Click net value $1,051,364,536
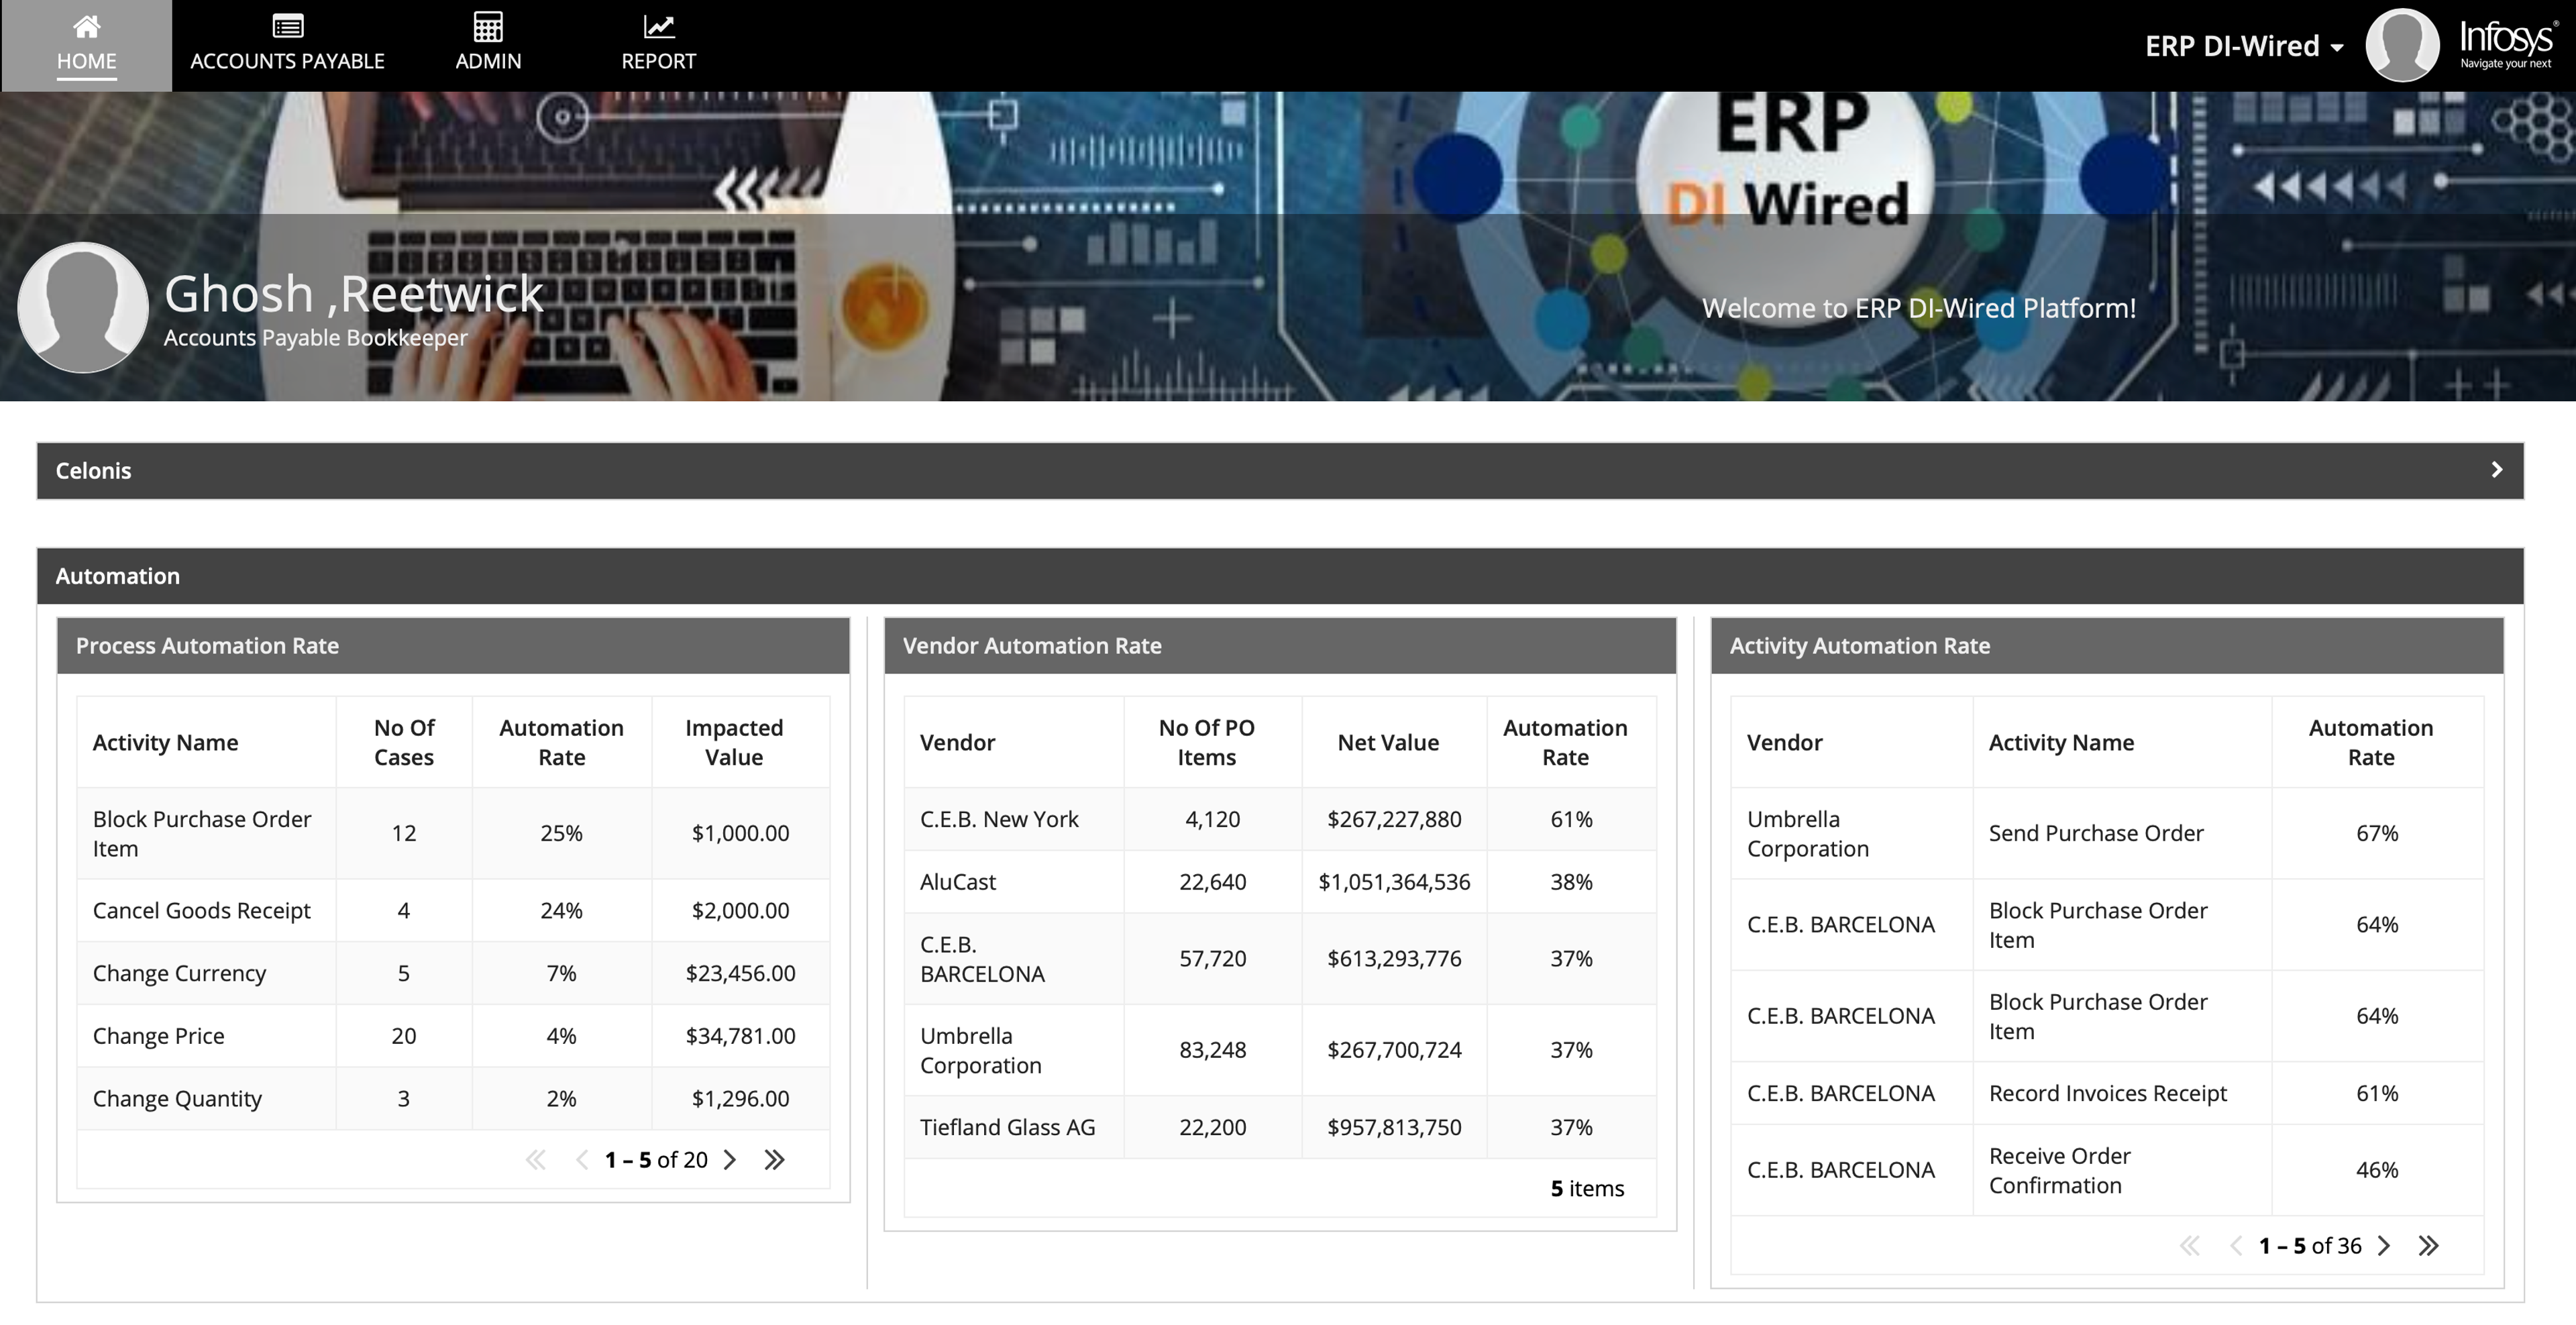2576x1325 pixels. point(1394,882)
